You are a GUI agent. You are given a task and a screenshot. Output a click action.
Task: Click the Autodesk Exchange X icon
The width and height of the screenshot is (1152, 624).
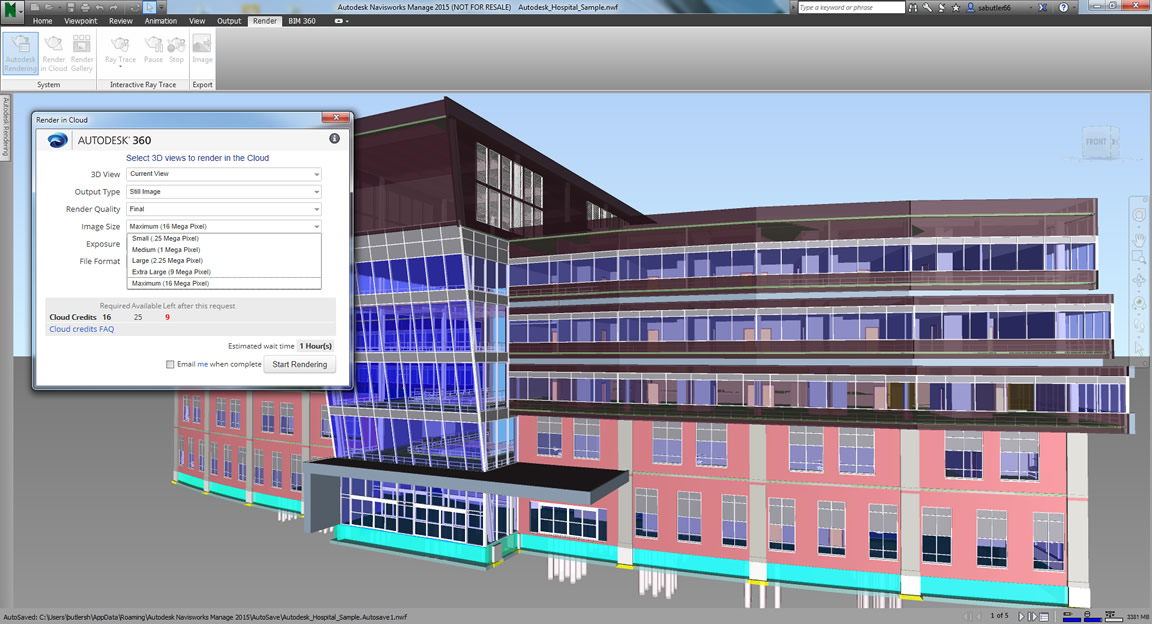tap(1043, 7)
